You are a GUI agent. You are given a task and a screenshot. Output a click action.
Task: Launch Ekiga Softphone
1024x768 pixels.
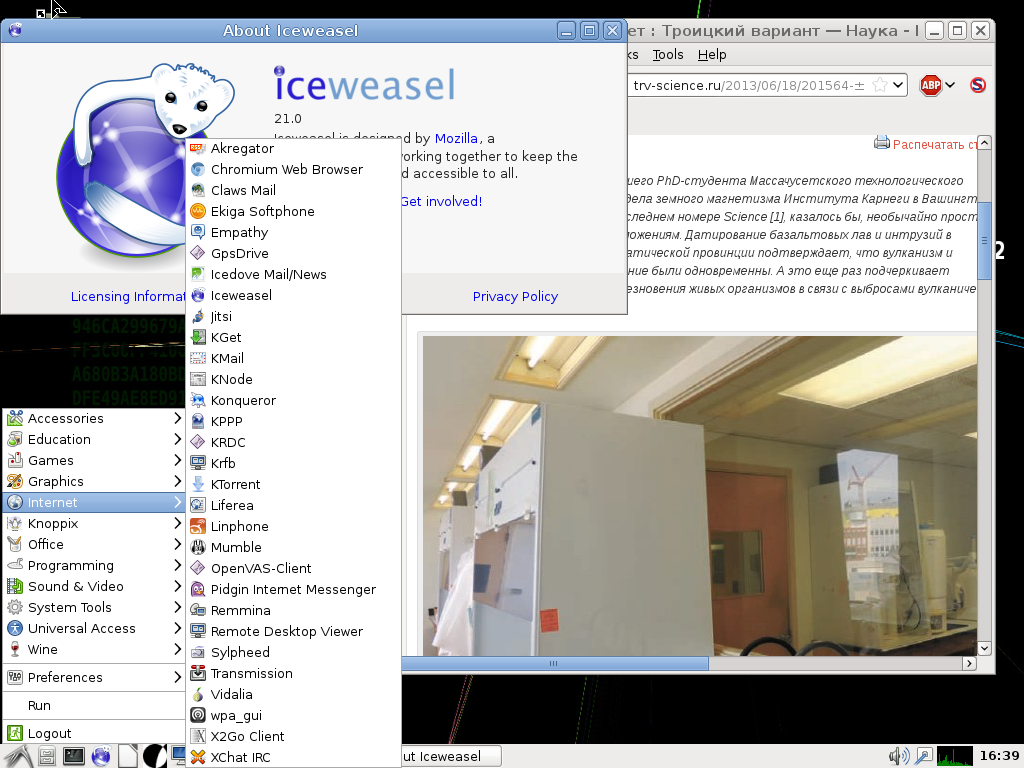coord(293,211)
